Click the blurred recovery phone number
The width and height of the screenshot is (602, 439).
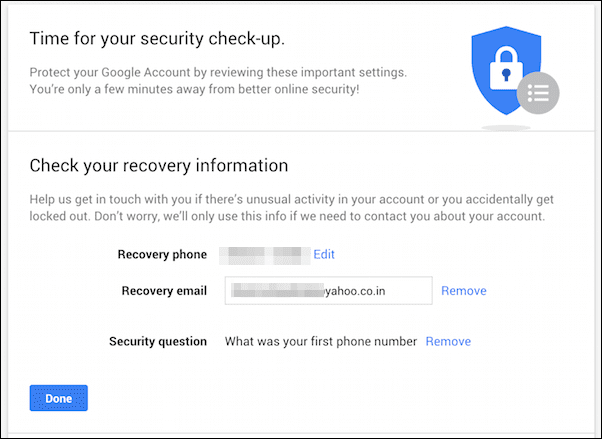tap(265, 256)
